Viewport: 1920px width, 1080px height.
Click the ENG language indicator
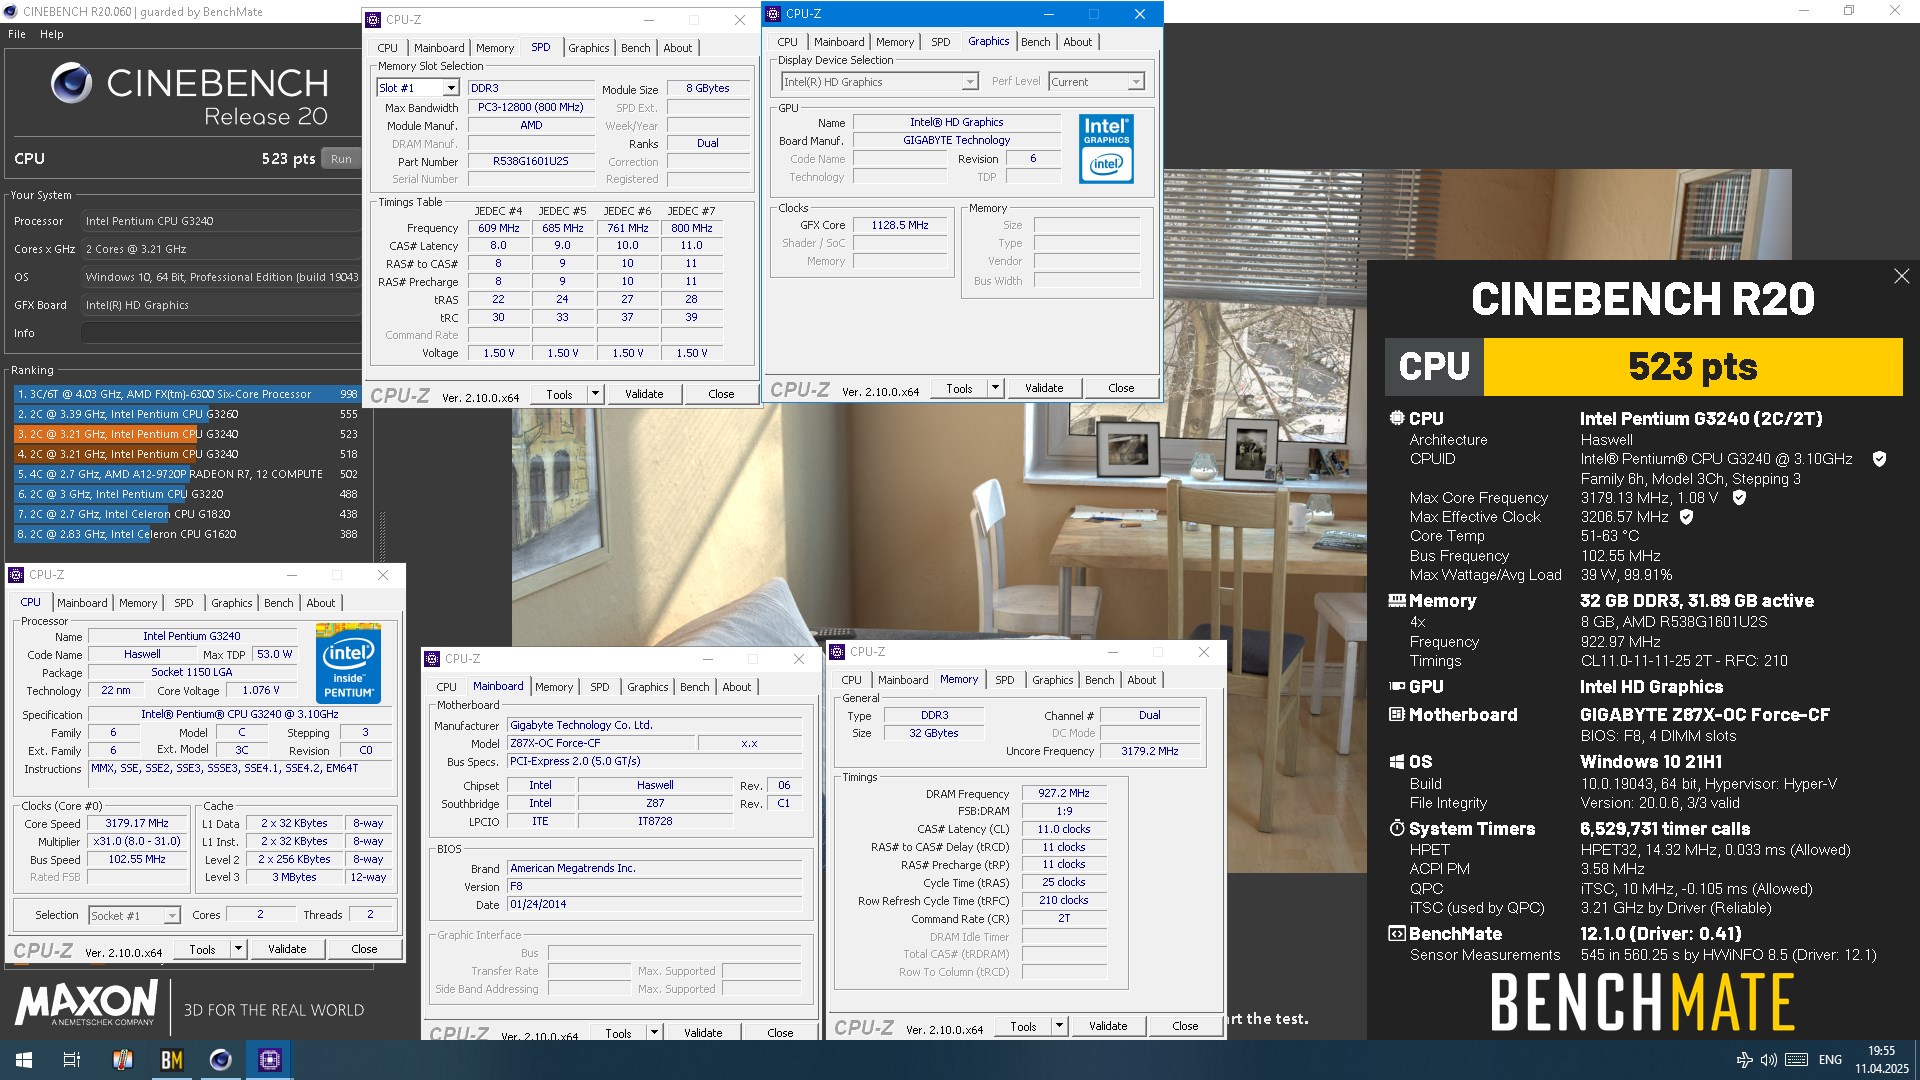1830,1060
